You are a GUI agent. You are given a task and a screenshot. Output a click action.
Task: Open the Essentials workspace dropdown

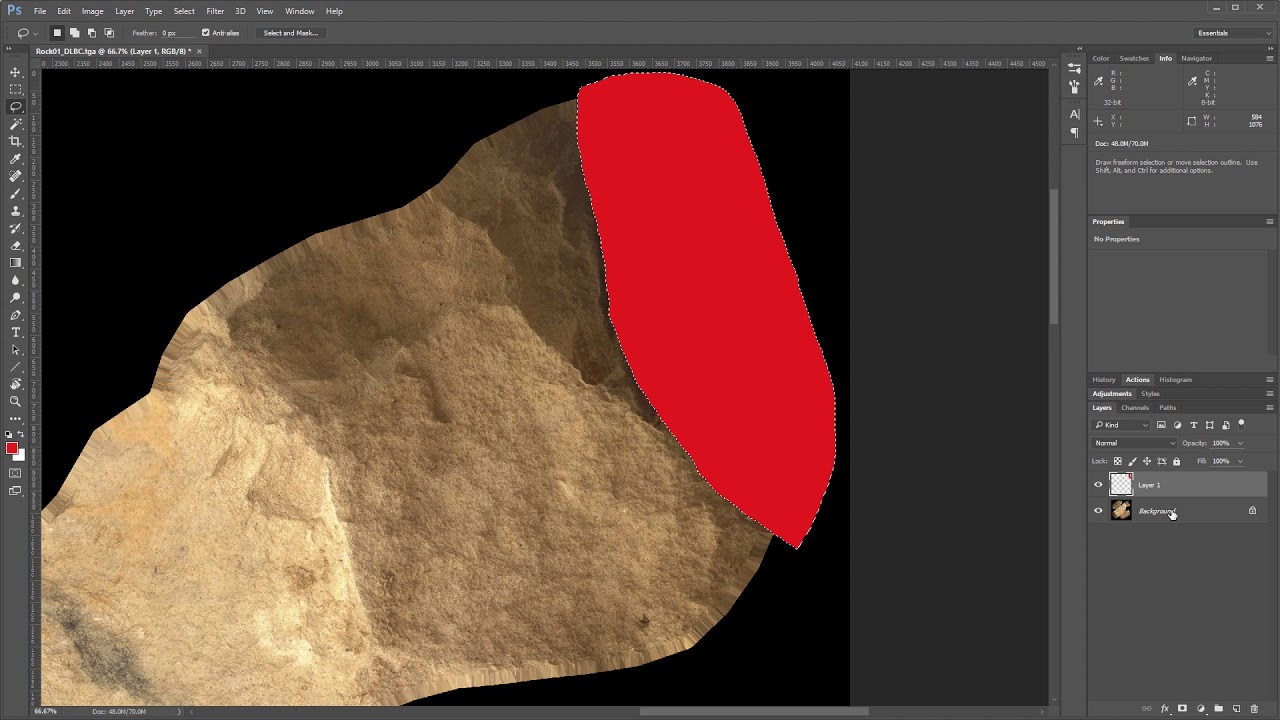pos(1235,33)
